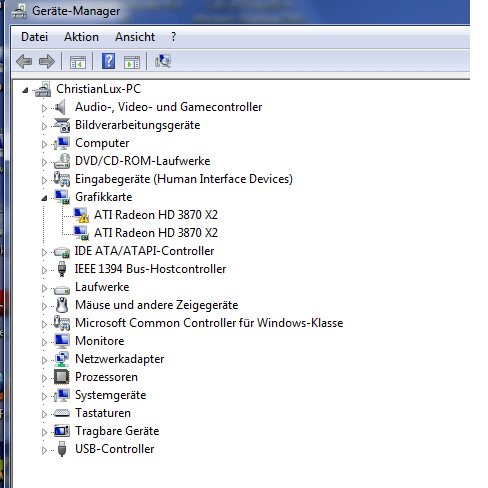The width and height of the screenshot is (488, 488).
Task: Expand the Tragbare Geräte arrow
Action: click(44, 432)
